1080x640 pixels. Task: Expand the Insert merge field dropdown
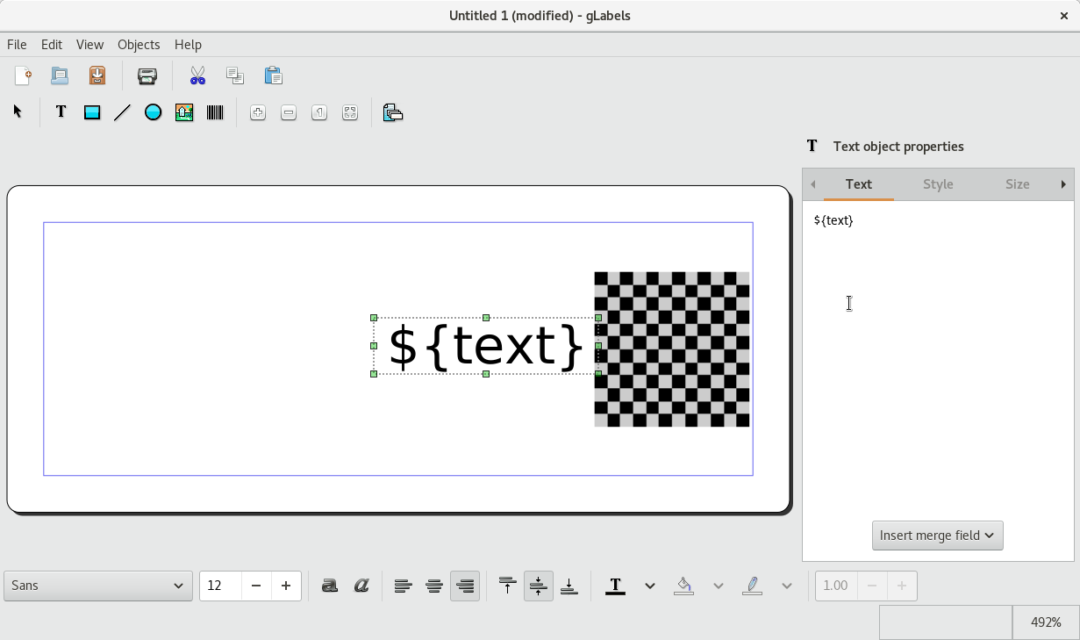[937, 535]
